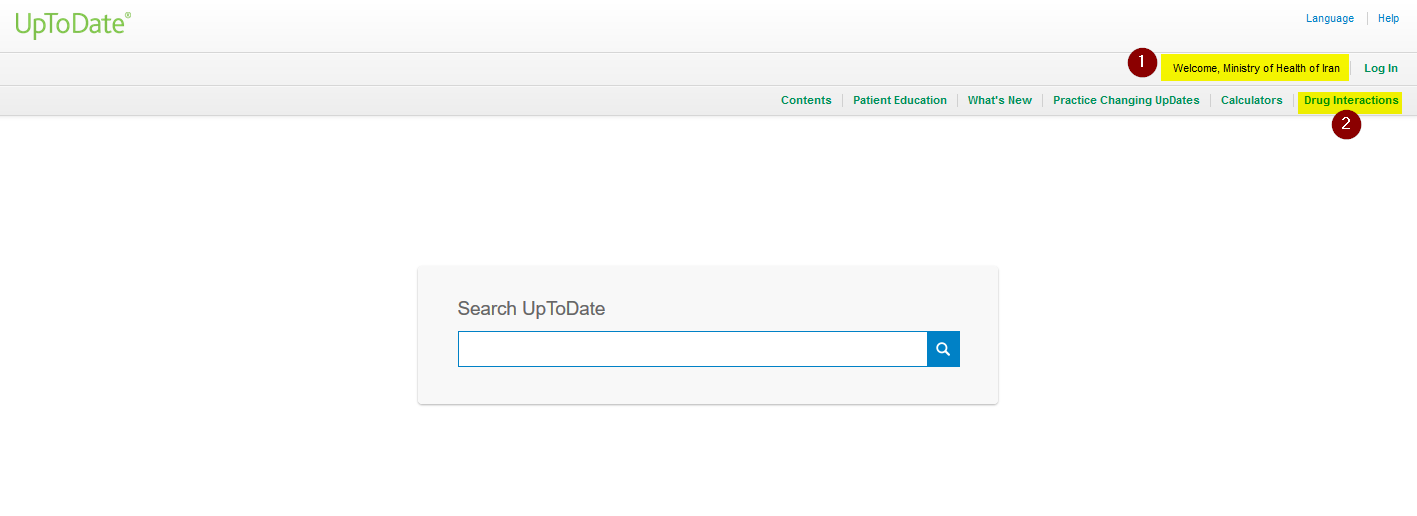Open the Calculators page
This screenshot has width=1417, height=516.
(x=1251, y=100)
